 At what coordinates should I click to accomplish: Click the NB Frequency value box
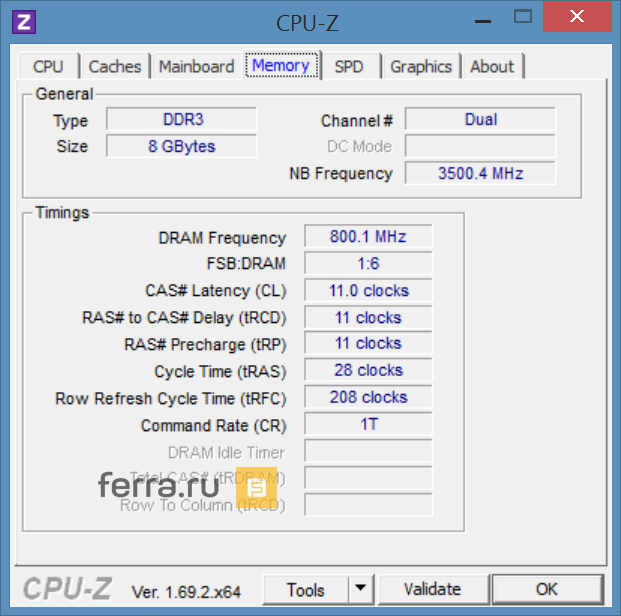pyautogui.click(x=480, y=174)
